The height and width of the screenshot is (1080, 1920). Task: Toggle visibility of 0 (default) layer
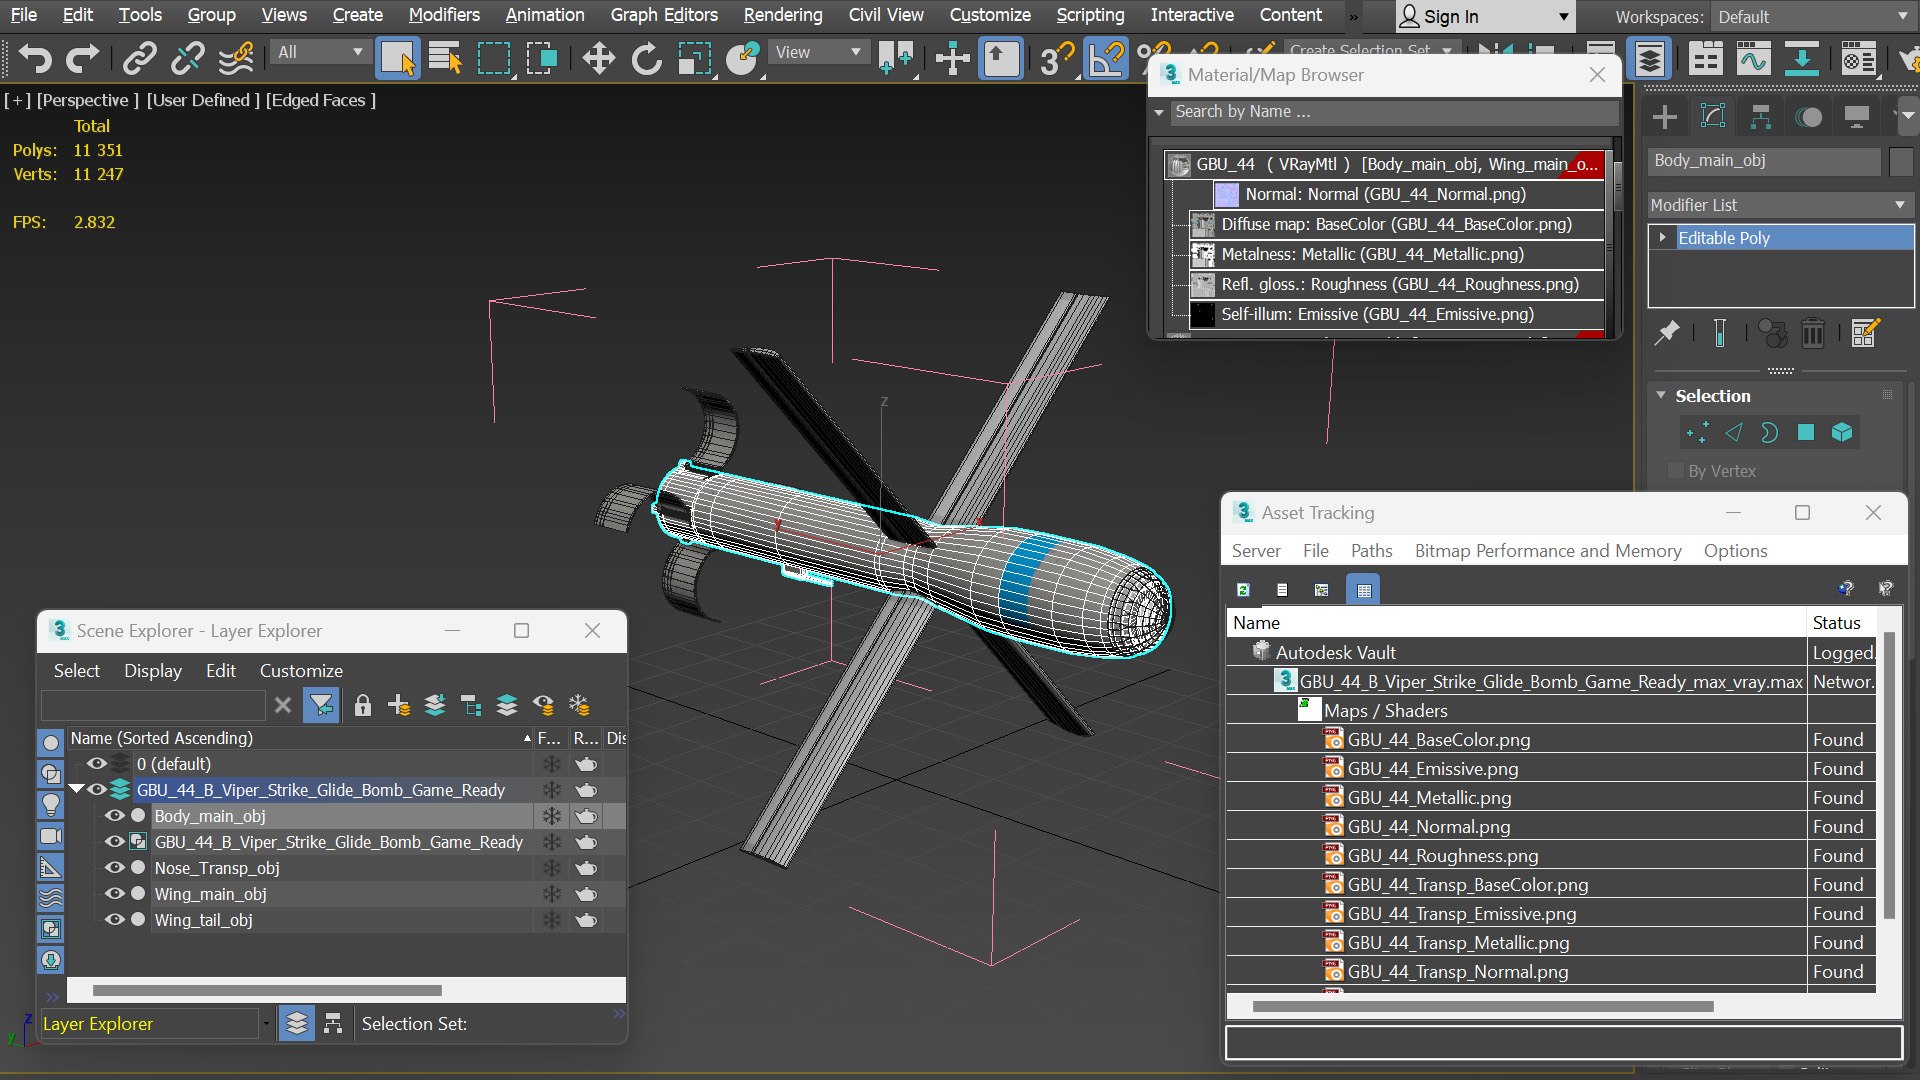click(97, 764)
